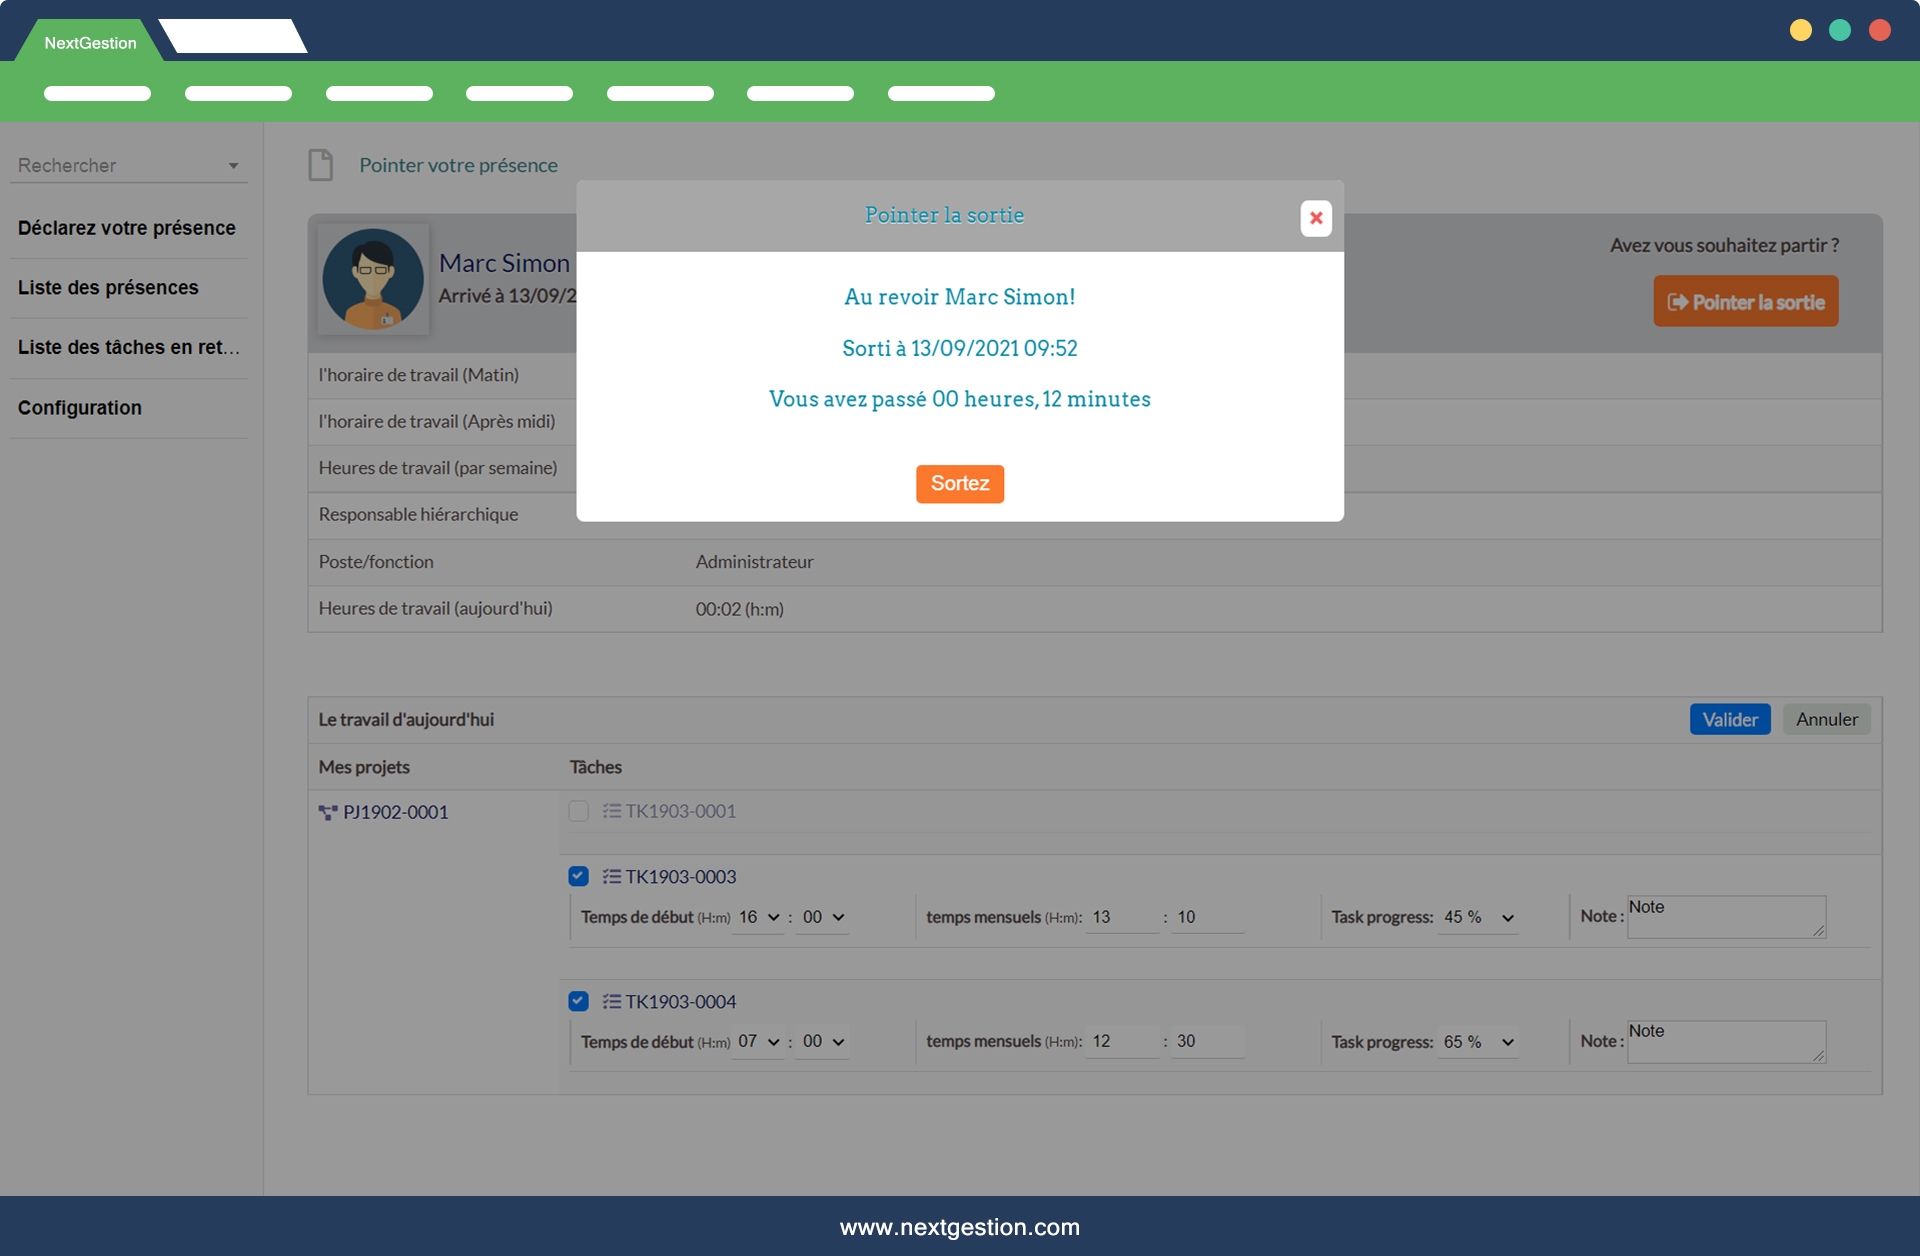Click the blue Valider button
Viewport: 1920px width, 1256px height.
click(x=1729, y=720)
